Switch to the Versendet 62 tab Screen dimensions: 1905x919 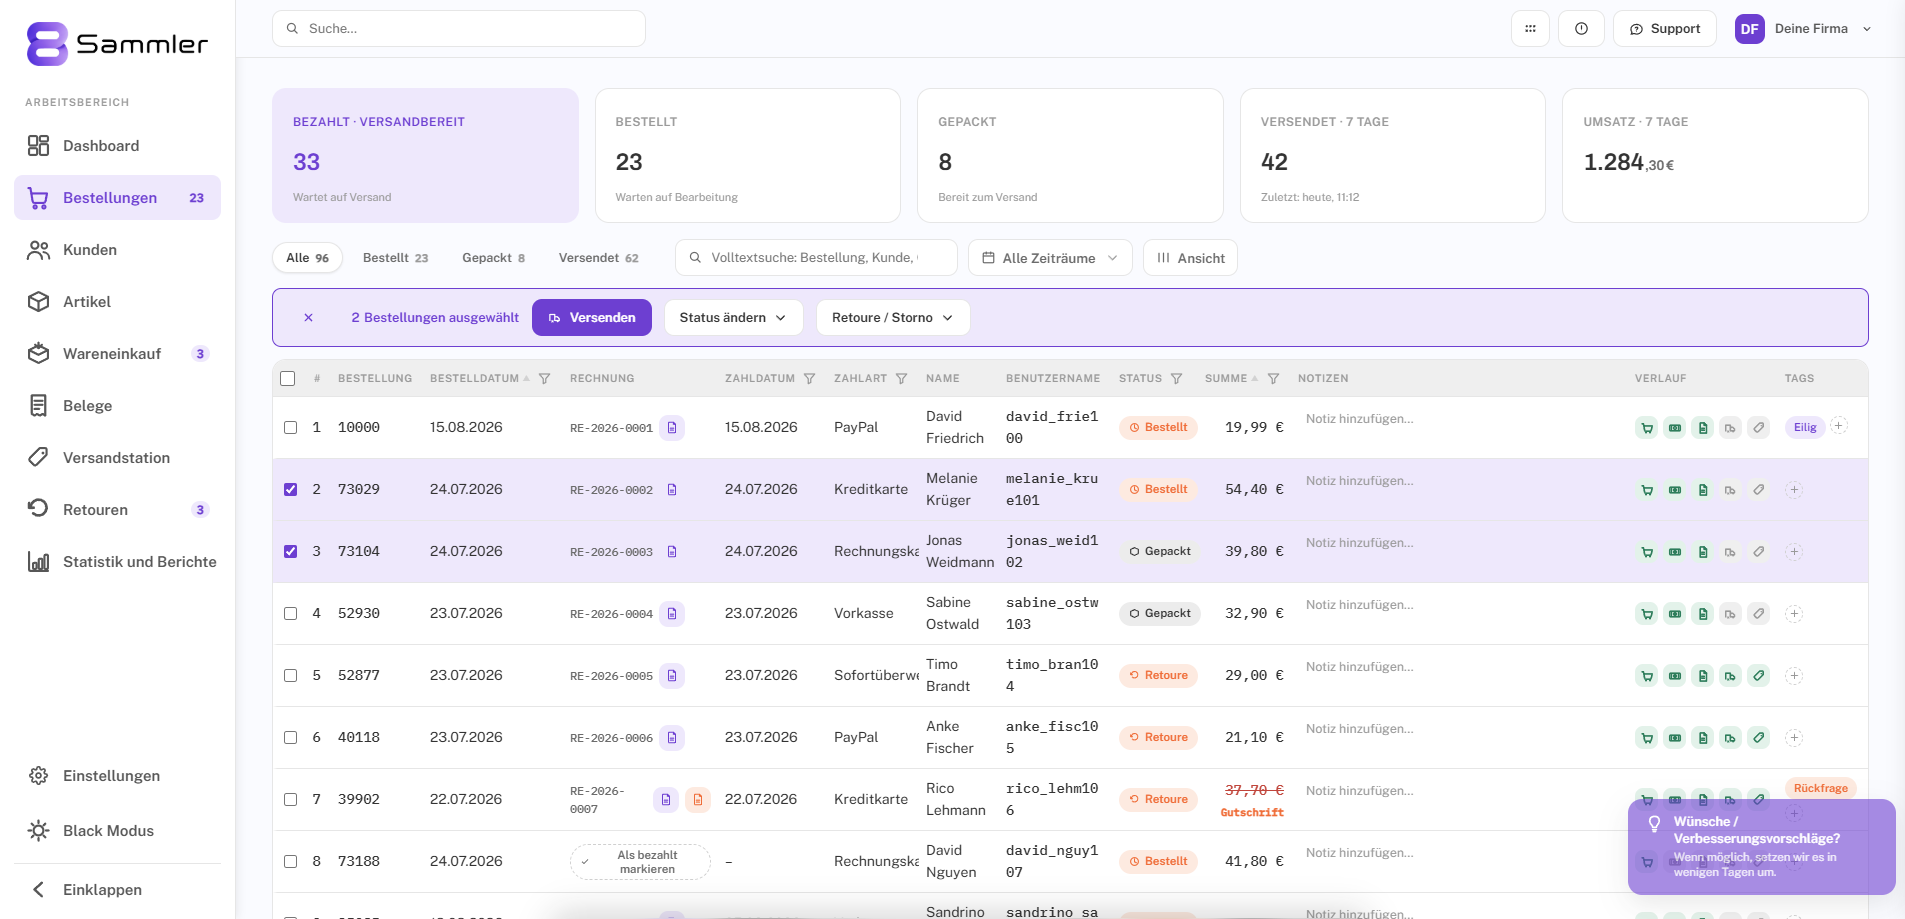(x=598, y=258)
